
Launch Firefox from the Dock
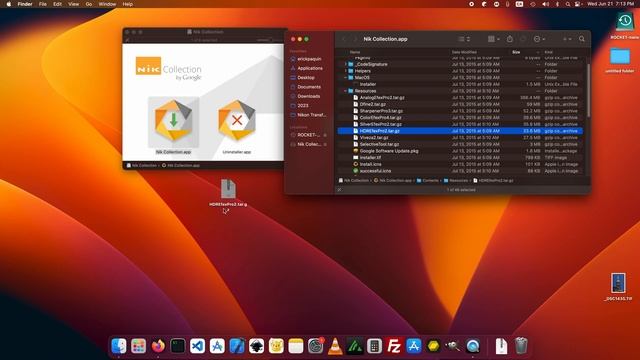[158, 346]
